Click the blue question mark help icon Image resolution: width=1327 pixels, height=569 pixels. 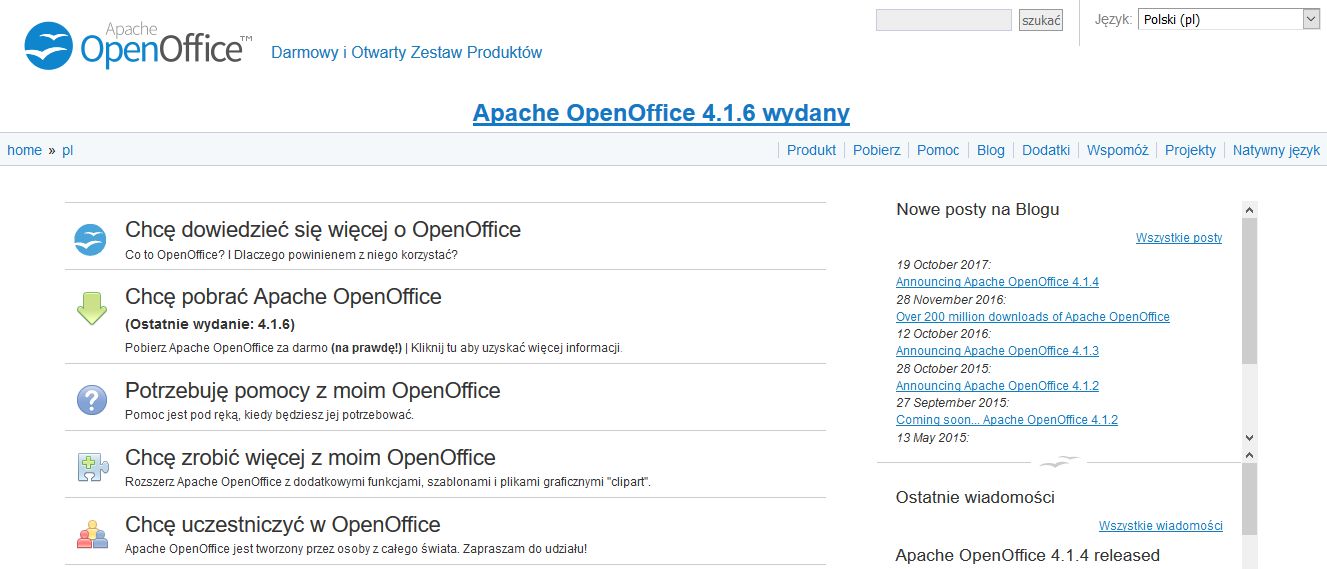coord(92,400)
